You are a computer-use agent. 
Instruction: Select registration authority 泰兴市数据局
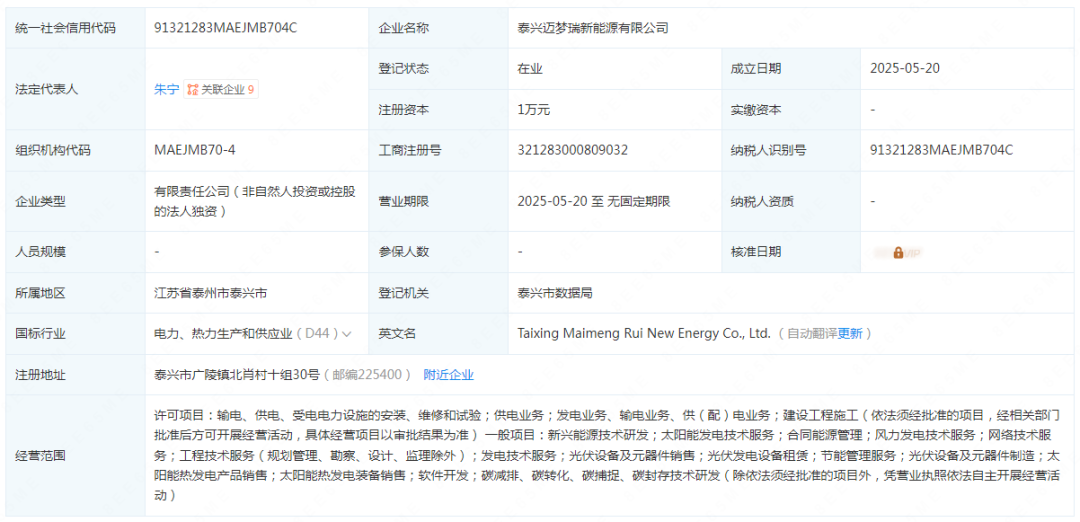(555, 293)
